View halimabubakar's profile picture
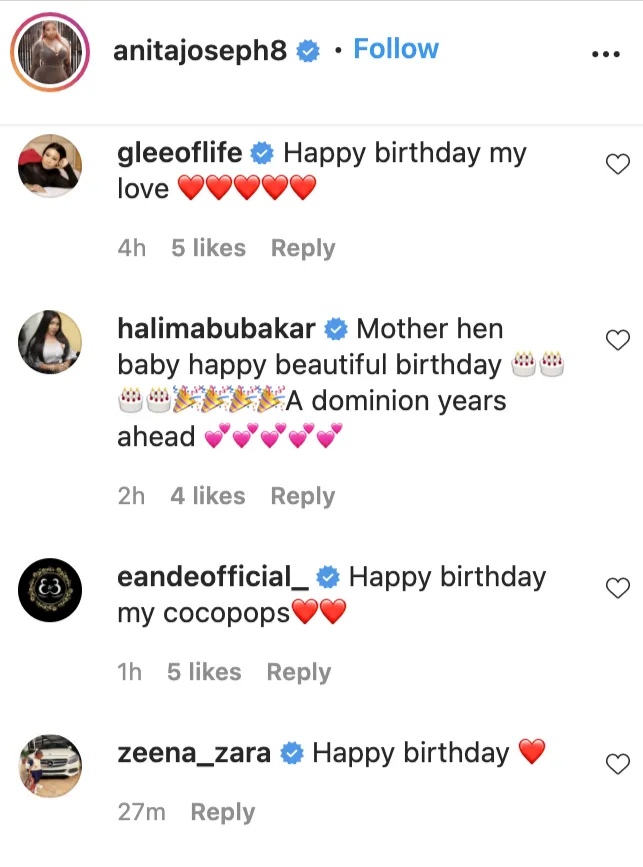 [50, 342]
